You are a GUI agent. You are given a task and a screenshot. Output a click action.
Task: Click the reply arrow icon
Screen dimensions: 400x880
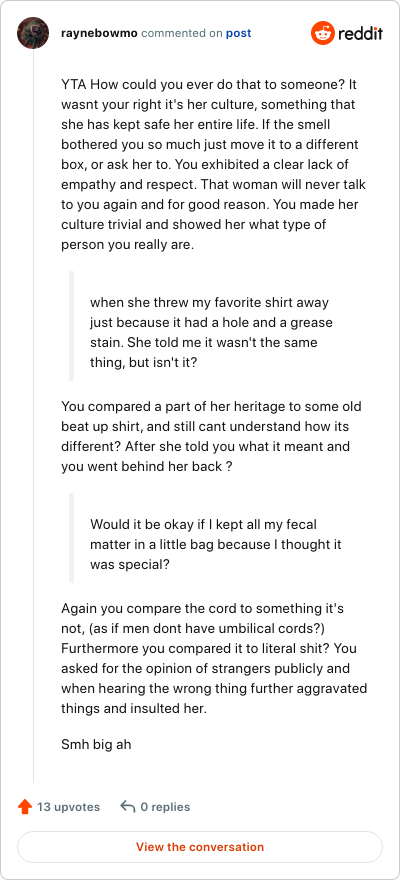(128, 807)
